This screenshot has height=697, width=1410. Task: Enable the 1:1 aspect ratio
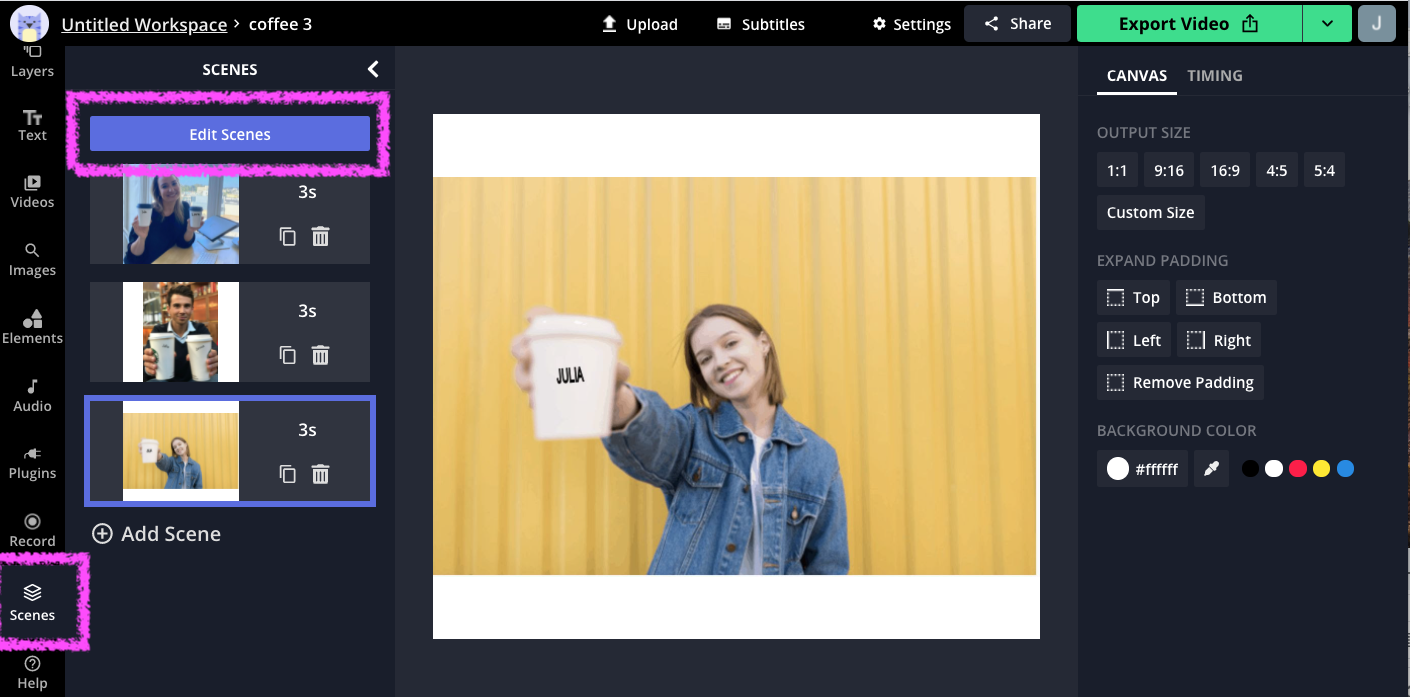point(1117,170)
